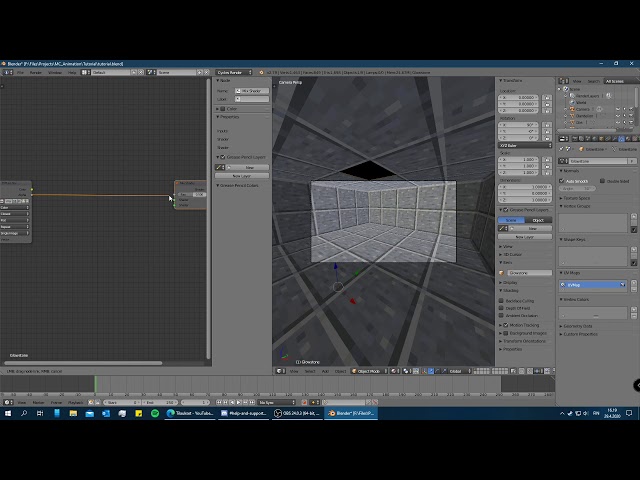
Task: Enable Backface Culling checkbox
Action: point(501,301)
